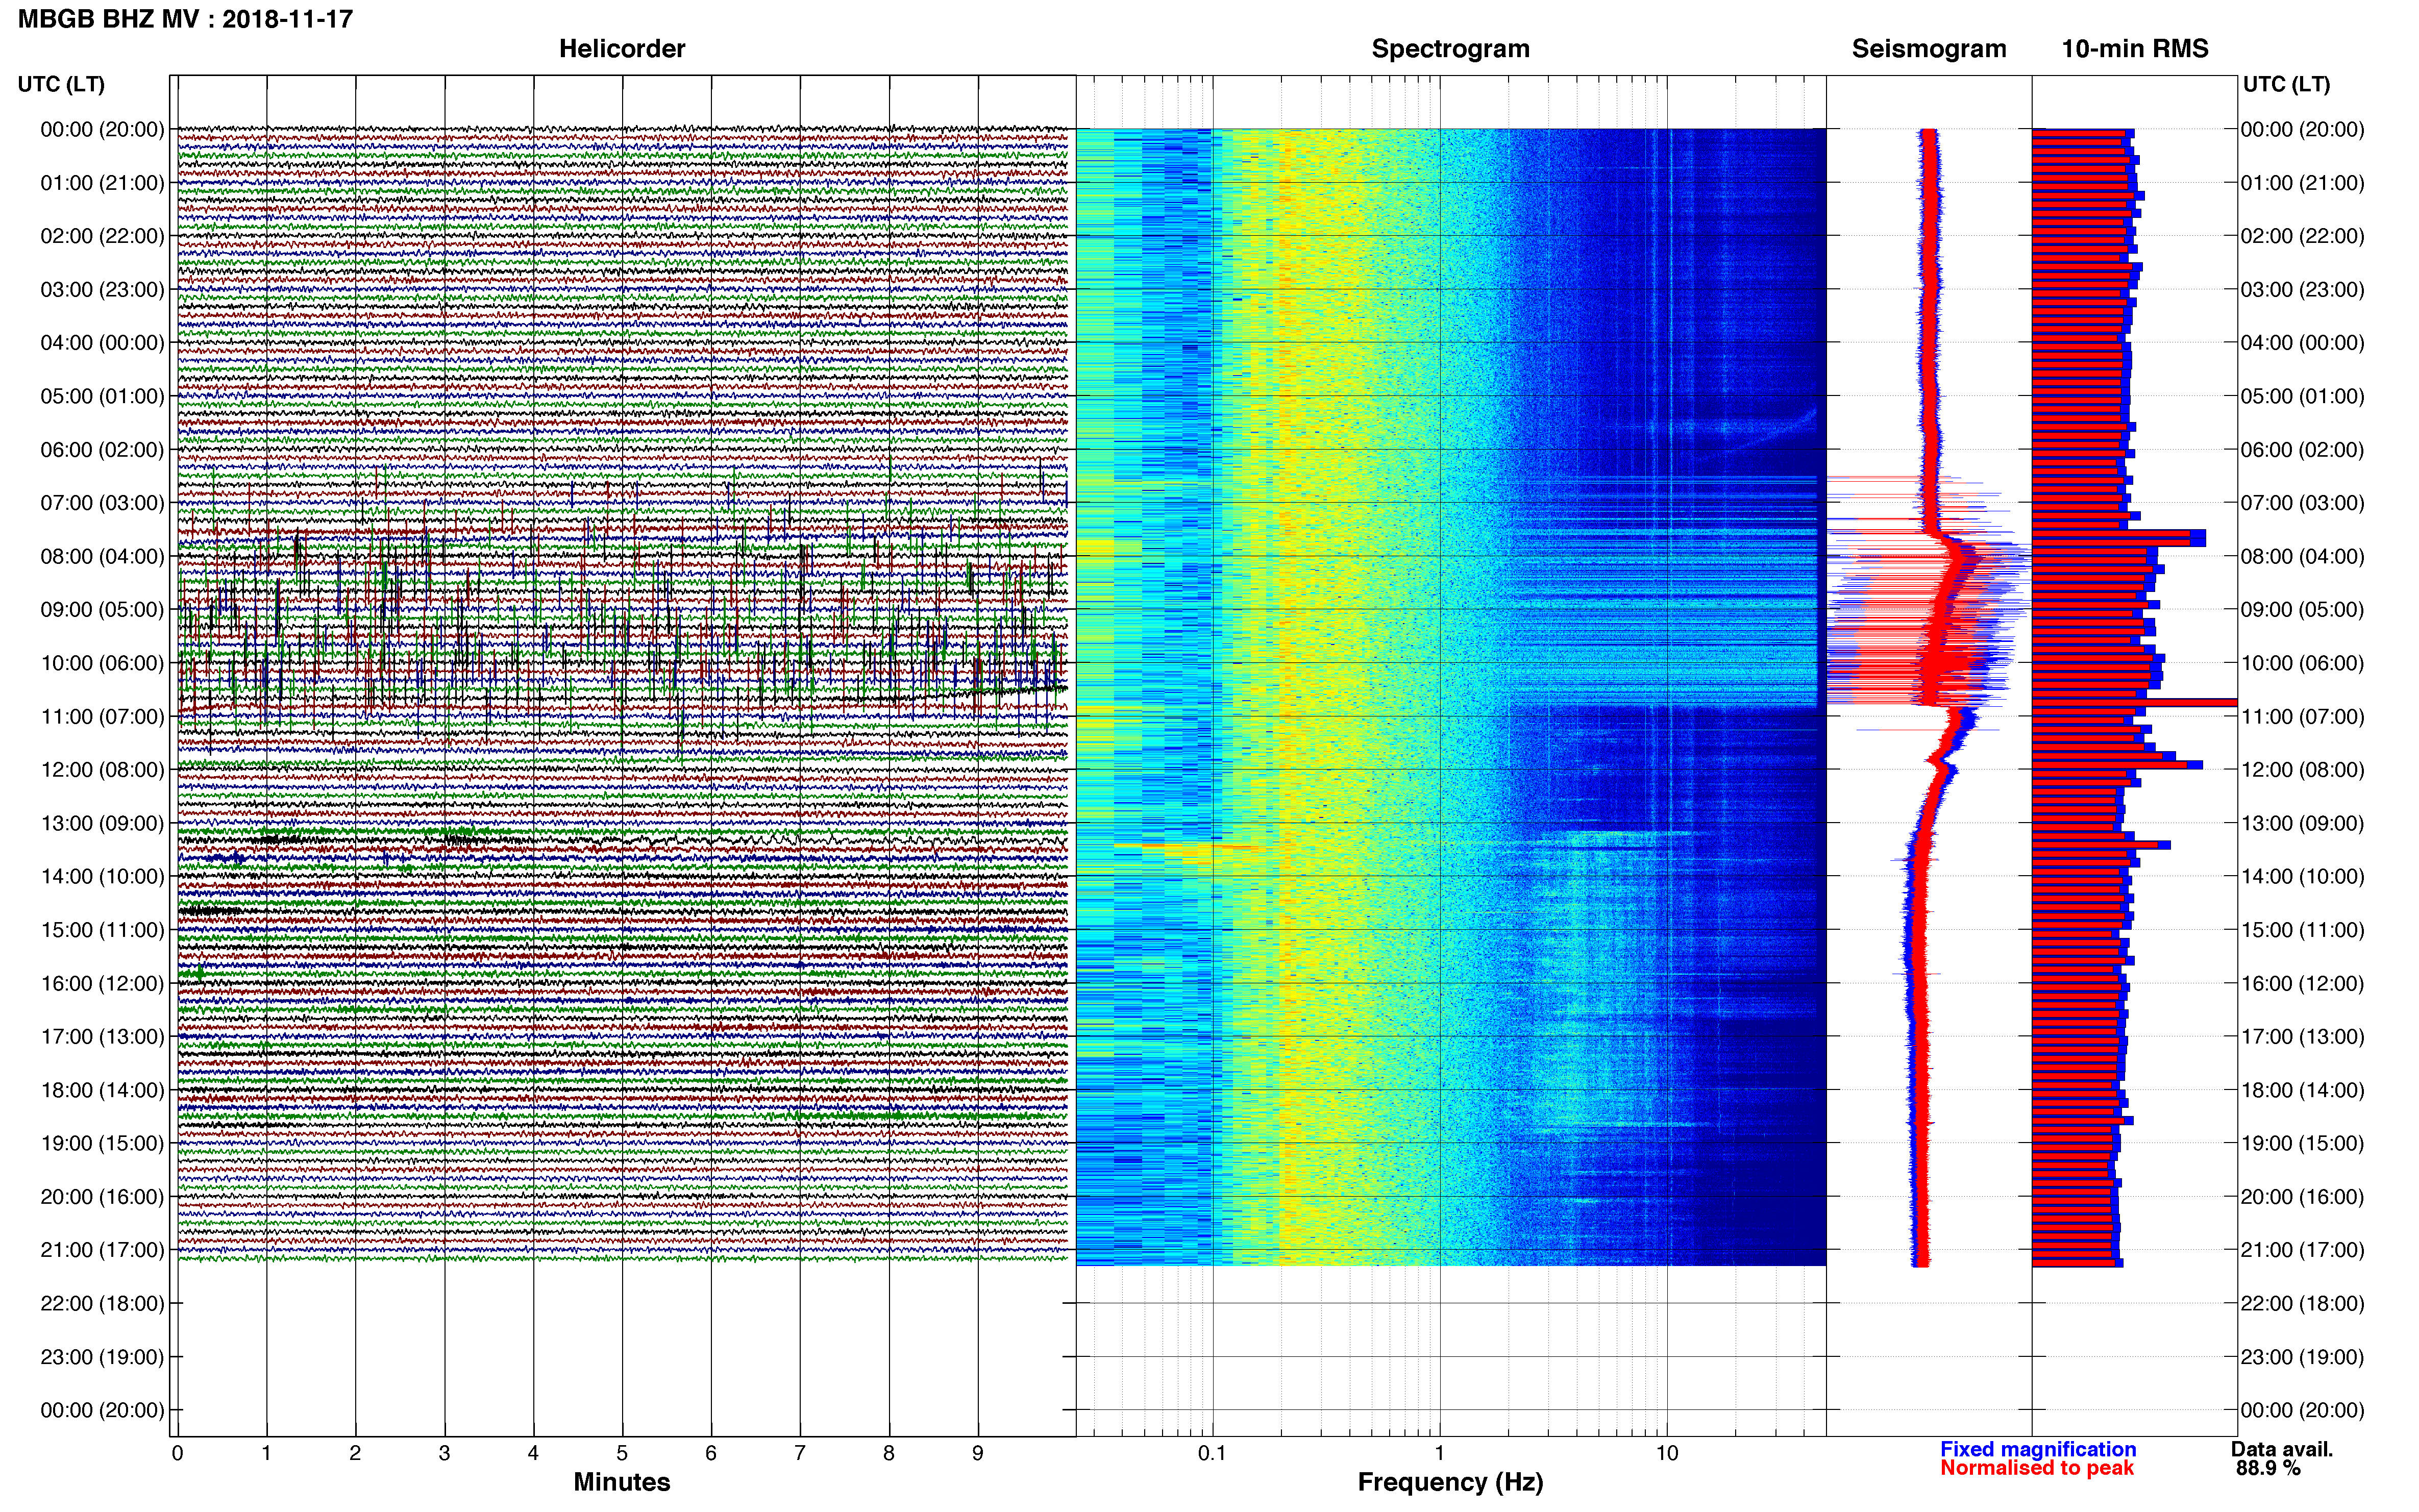This screenshot has height=1512, width=2419.
Task: Click the left time label '11:00 (07:00)'
Action: (102, 717)
